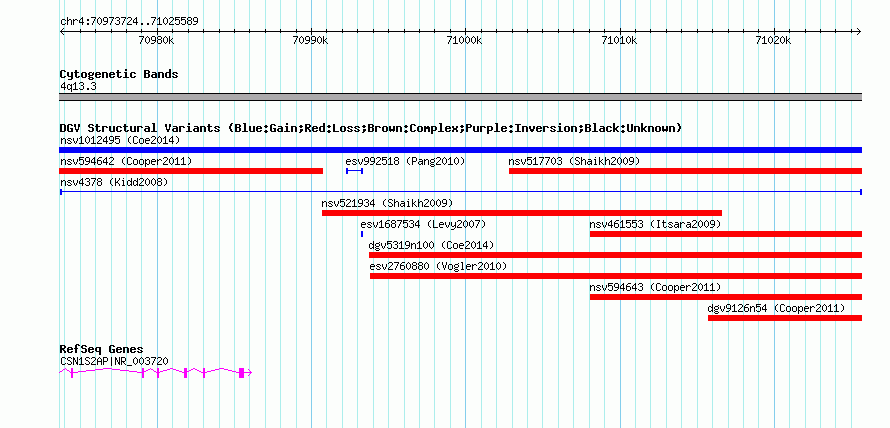The image size is (890, 428).
Task: Click the 4q13.3 band label
Action: pos(78,86)
